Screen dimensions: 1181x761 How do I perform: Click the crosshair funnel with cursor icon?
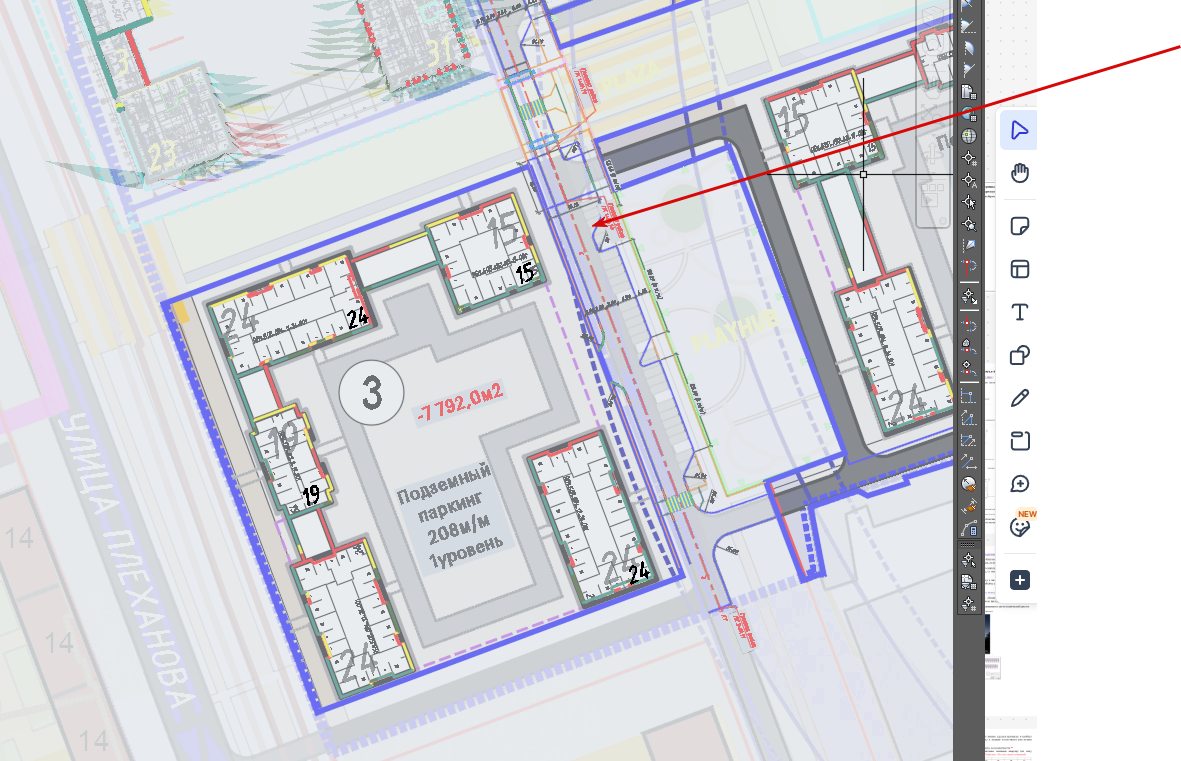[969, 560]
